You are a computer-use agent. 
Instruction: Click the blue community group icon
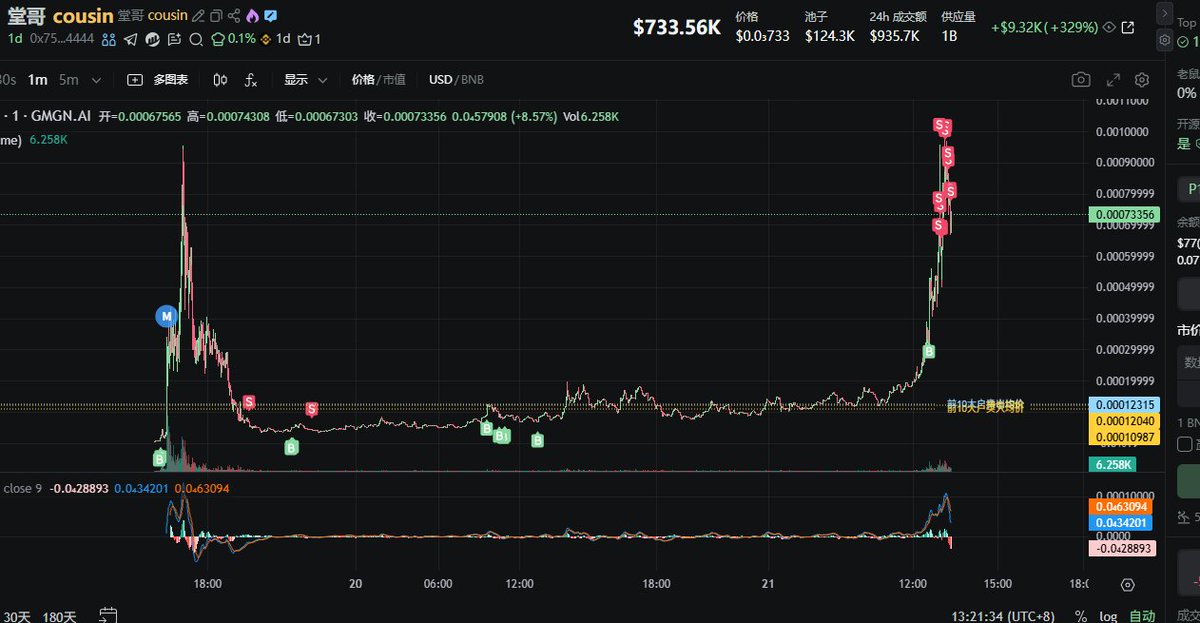click(x=109, y=39)
